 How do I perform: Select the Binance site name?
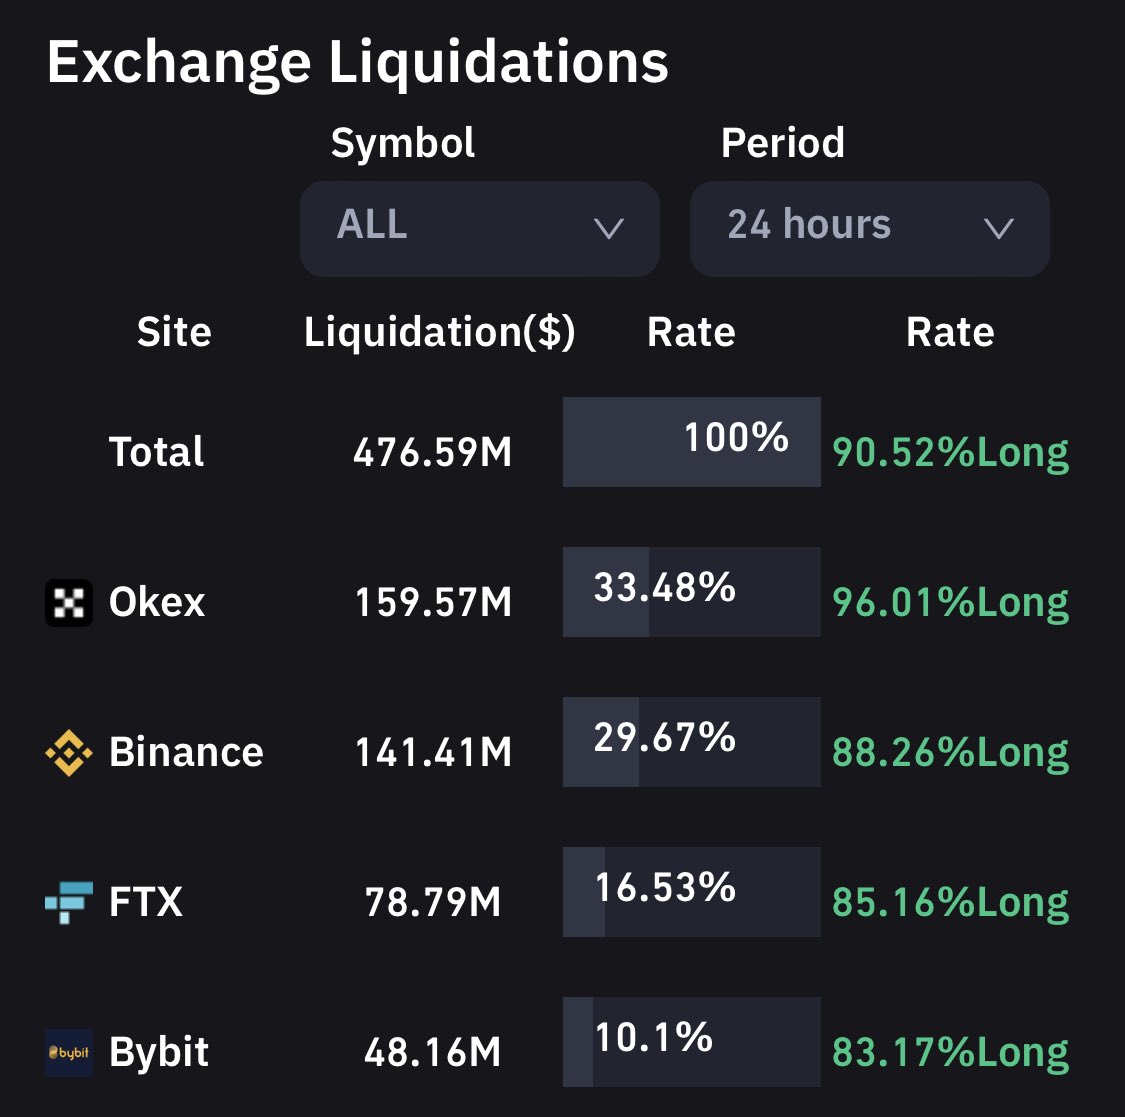[x=186, y=752]
